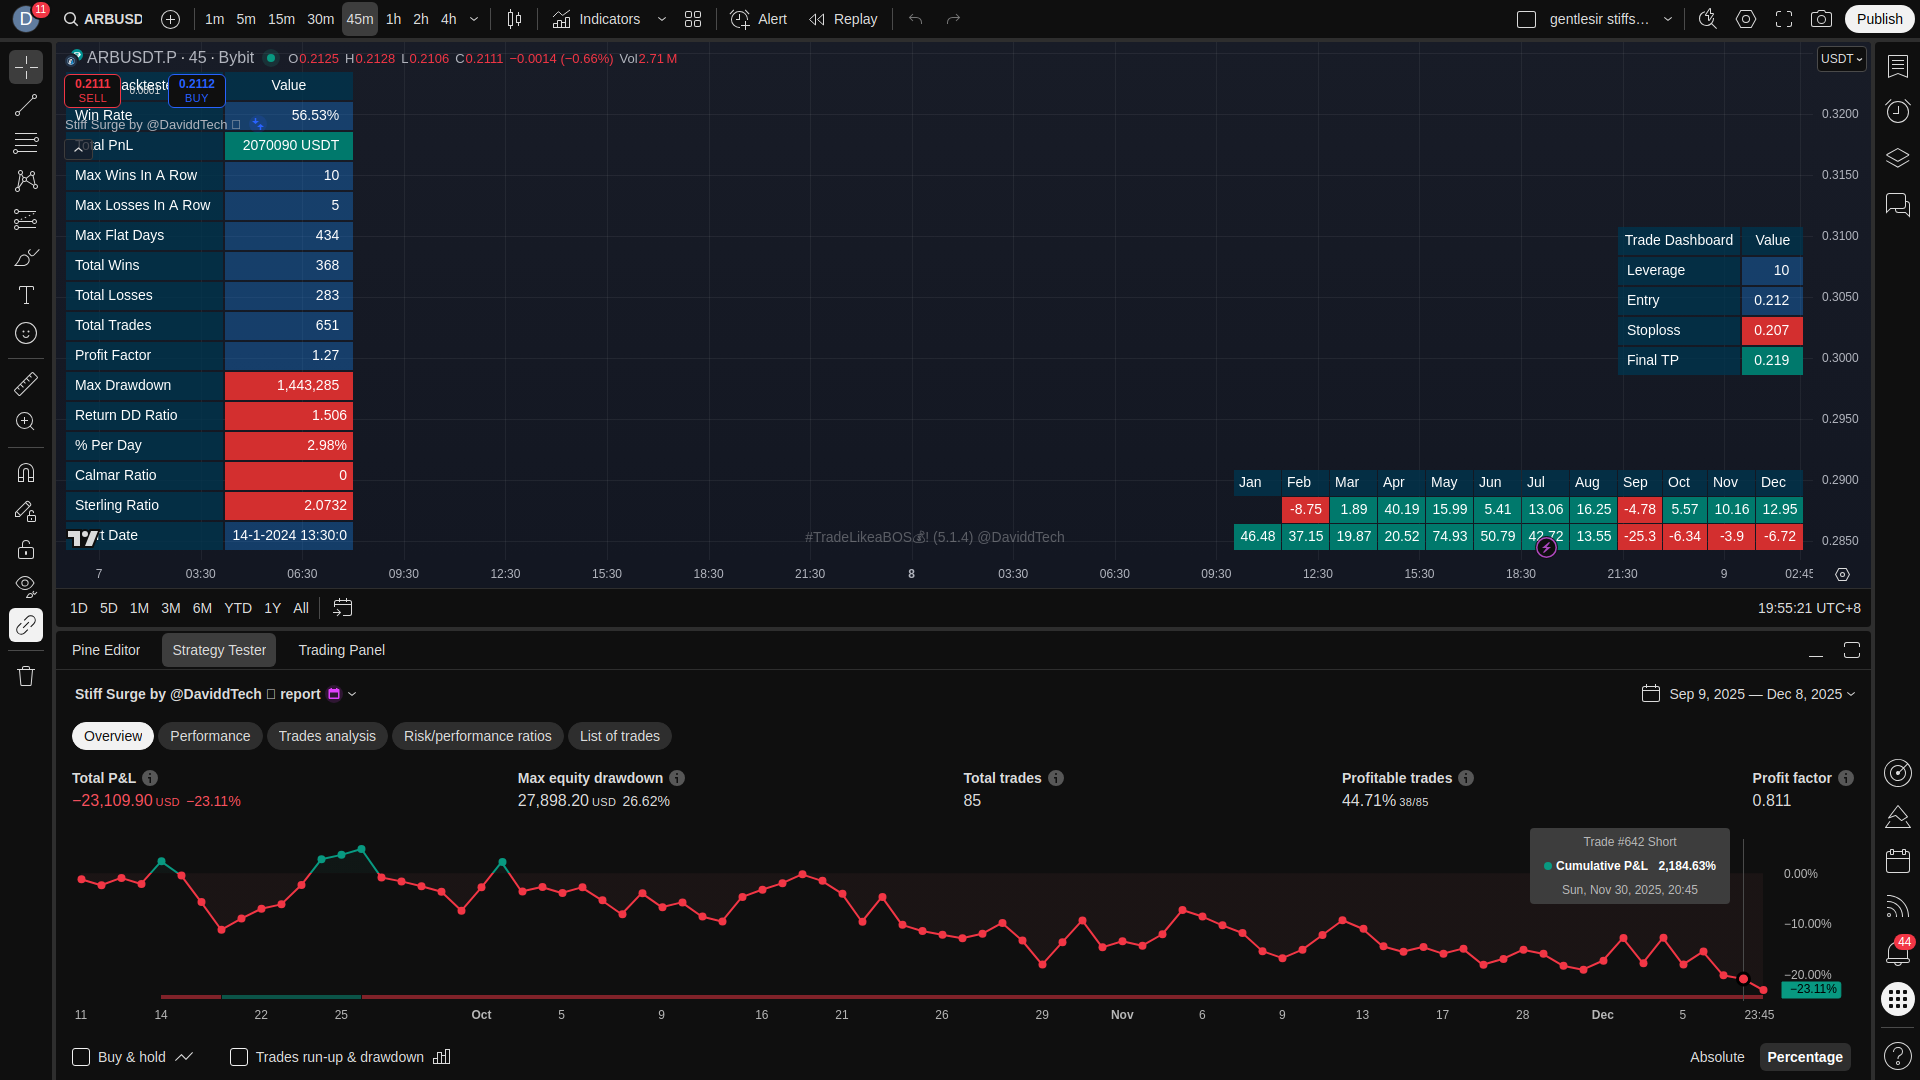Switch equity chart to Absolute mode
This screenshot has width=1920, height=1080.
pyautogui.click(x=1716, y=1057)
